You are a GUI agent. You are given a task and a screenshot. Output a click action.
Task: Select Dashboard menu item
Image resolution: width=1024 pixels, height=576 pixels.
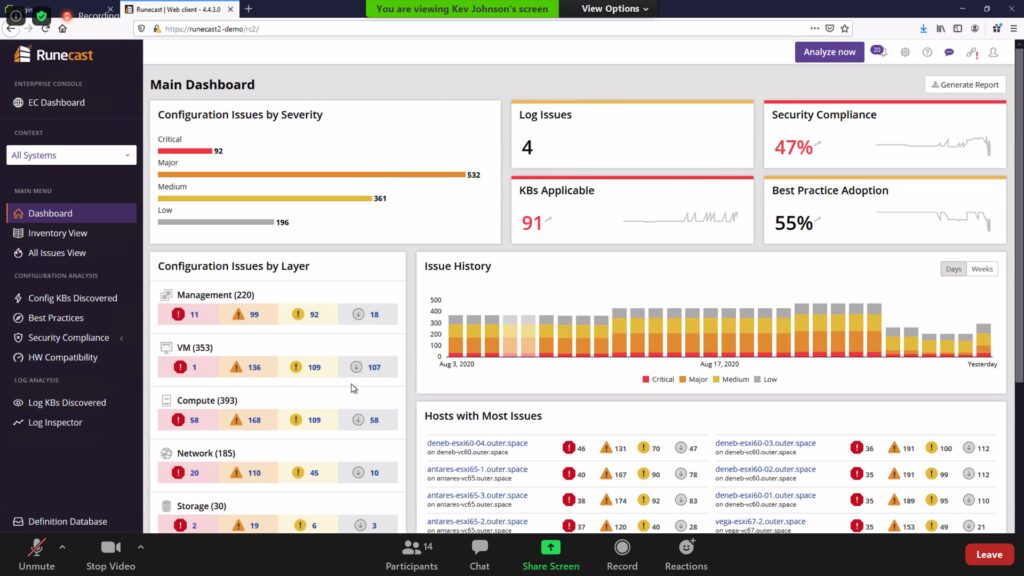(71, 213)
